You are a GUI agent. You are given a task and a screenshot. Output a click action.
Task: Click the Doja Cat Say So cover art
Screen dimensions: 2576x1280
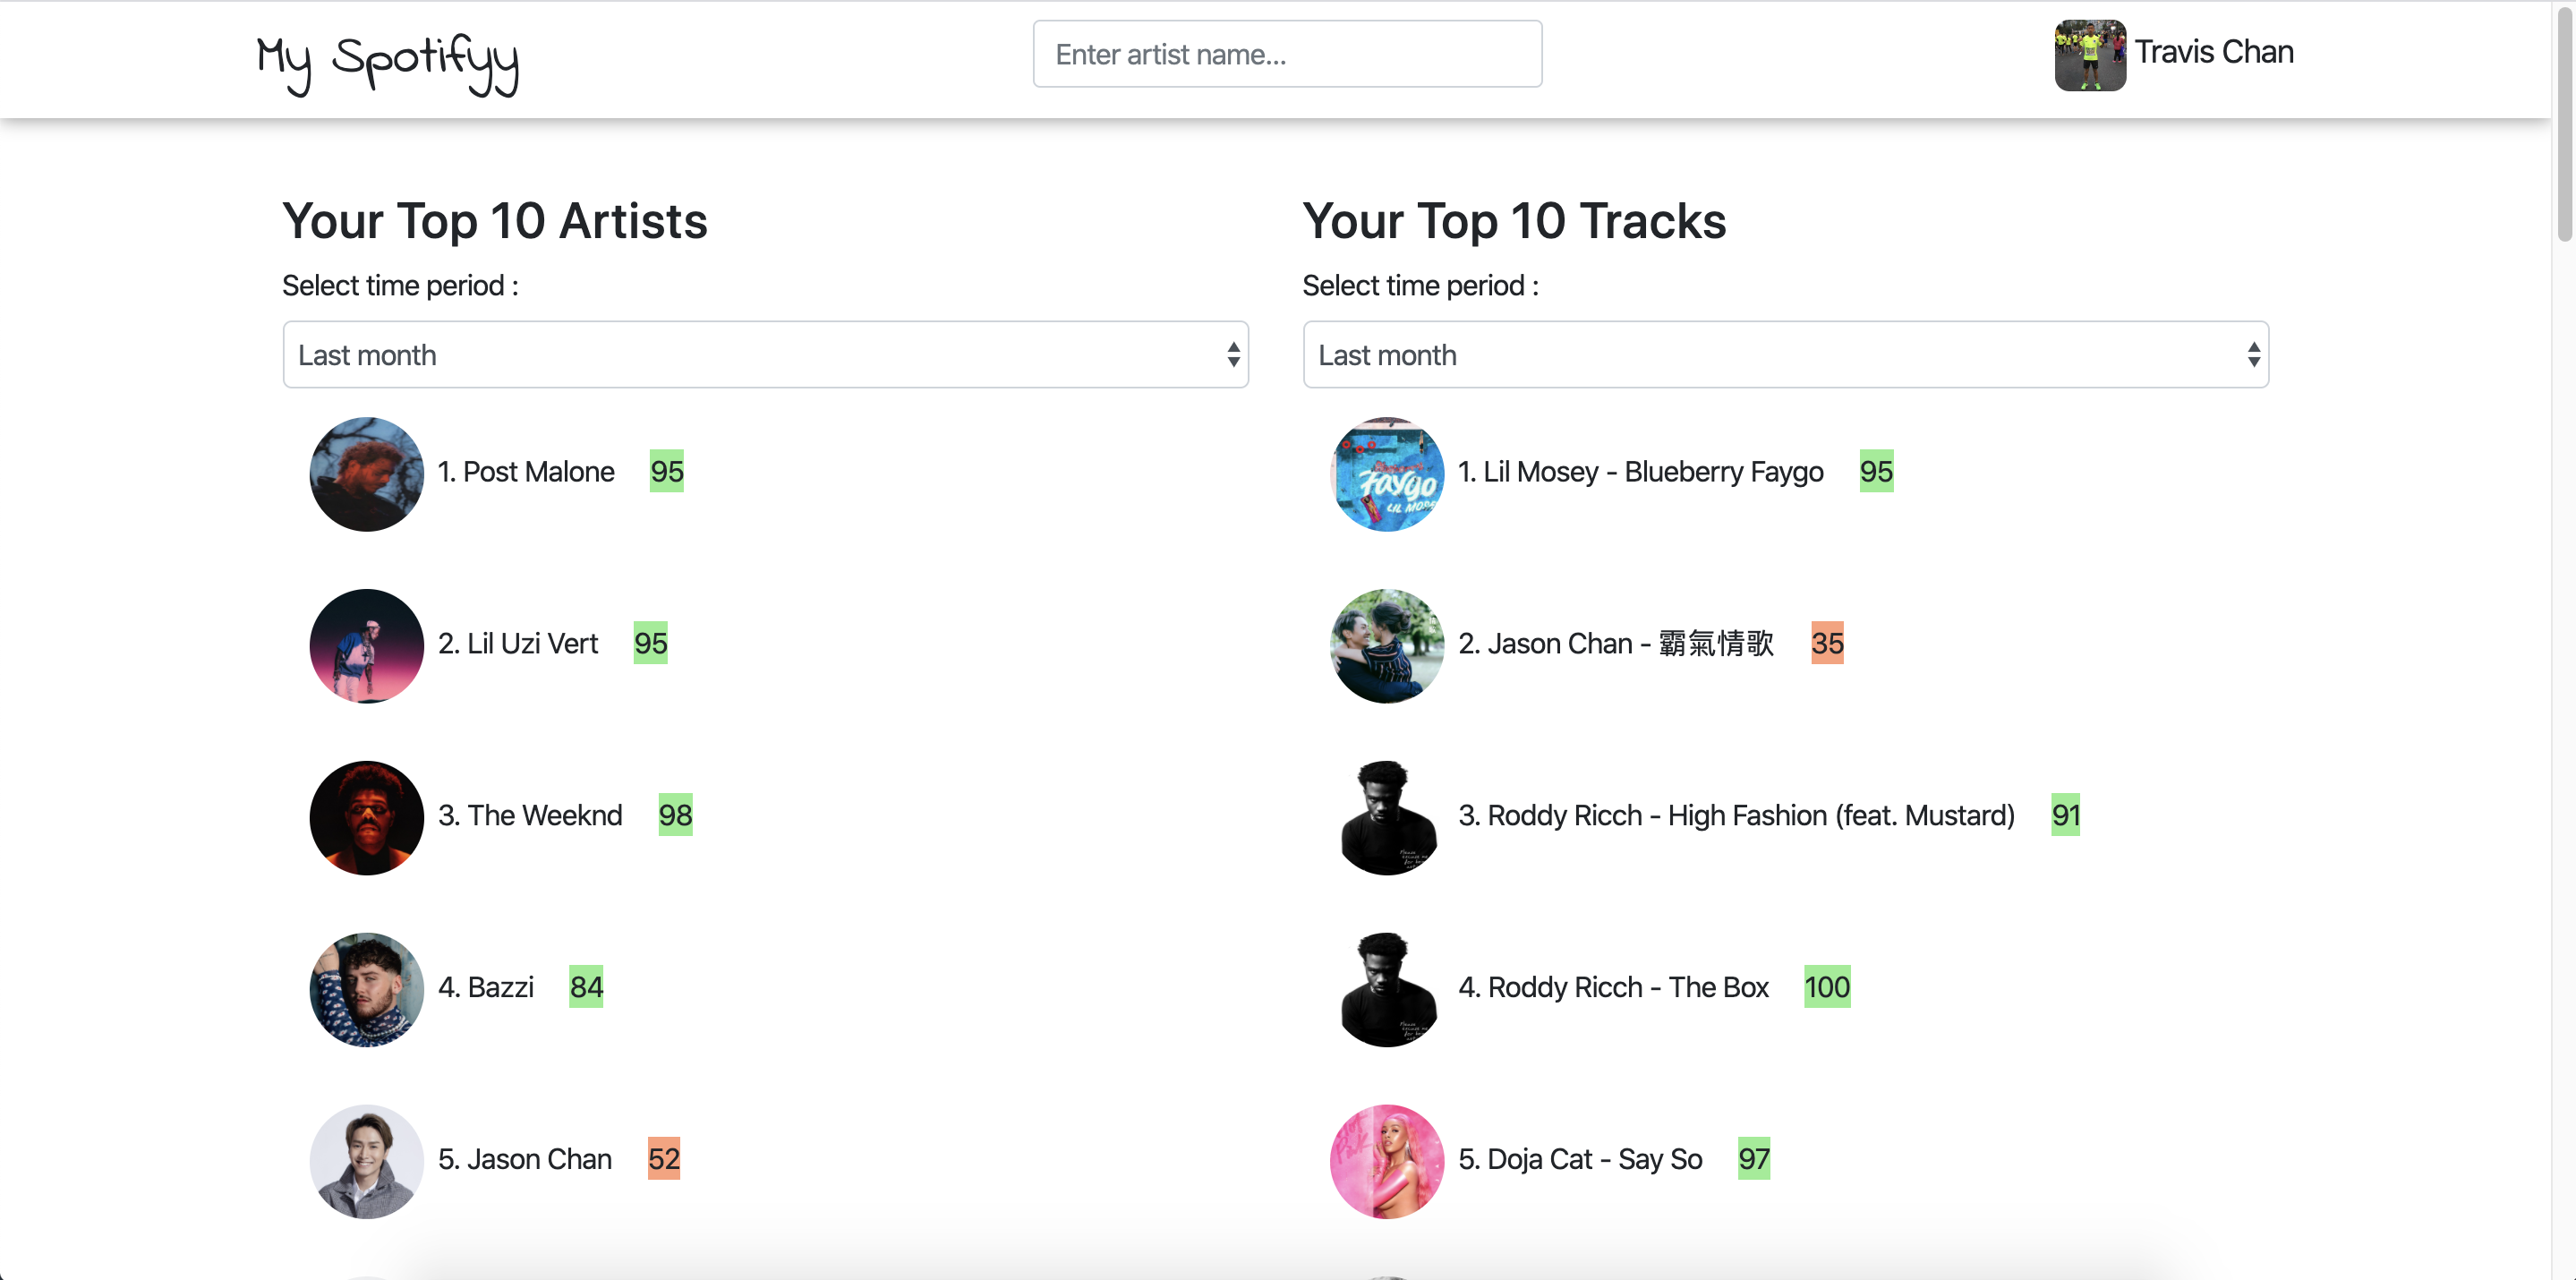click(1387, 1162)
